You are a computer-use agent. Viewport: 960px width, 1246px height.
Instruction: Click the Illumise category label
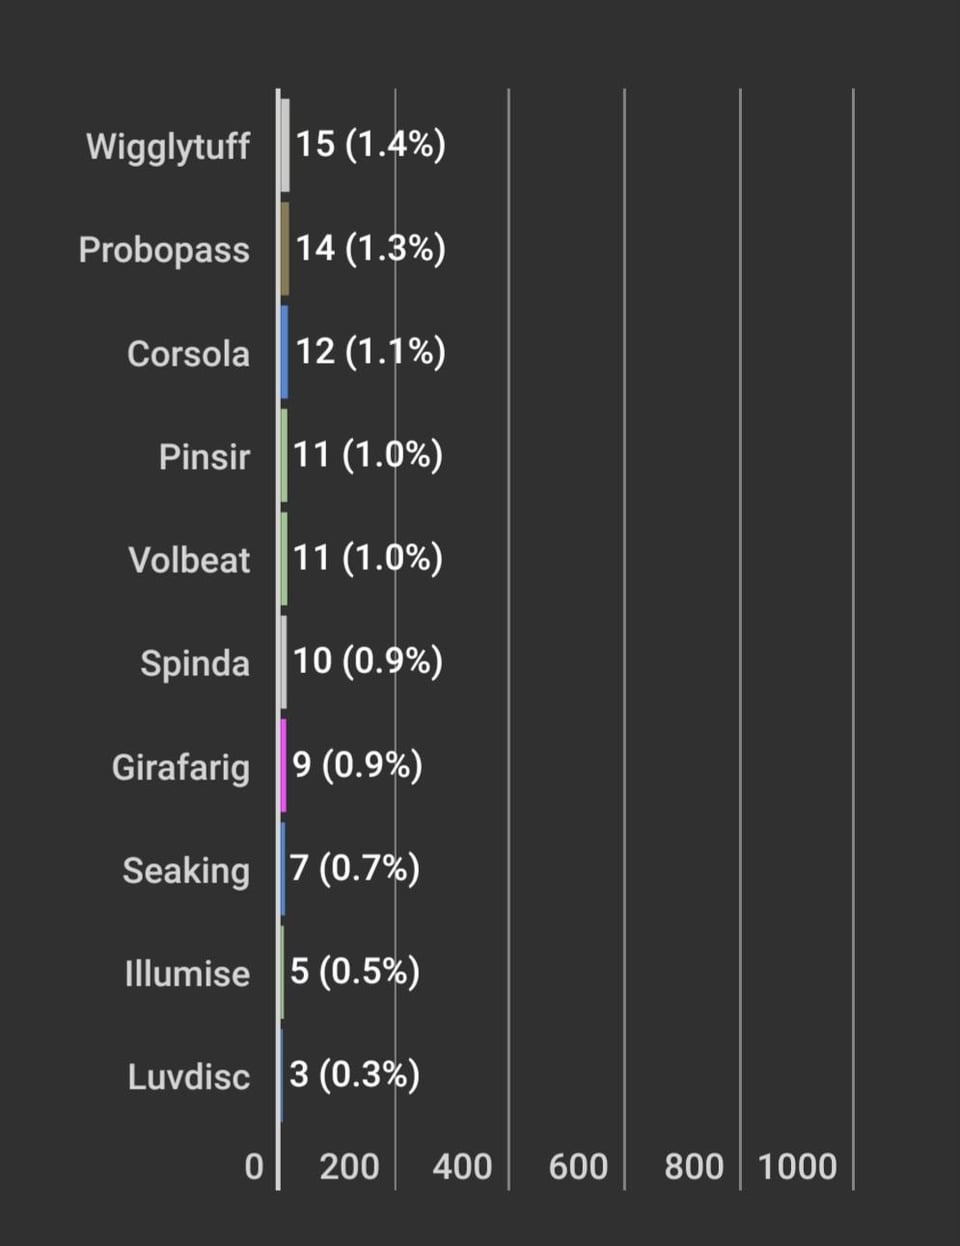[x=187, y=974]
